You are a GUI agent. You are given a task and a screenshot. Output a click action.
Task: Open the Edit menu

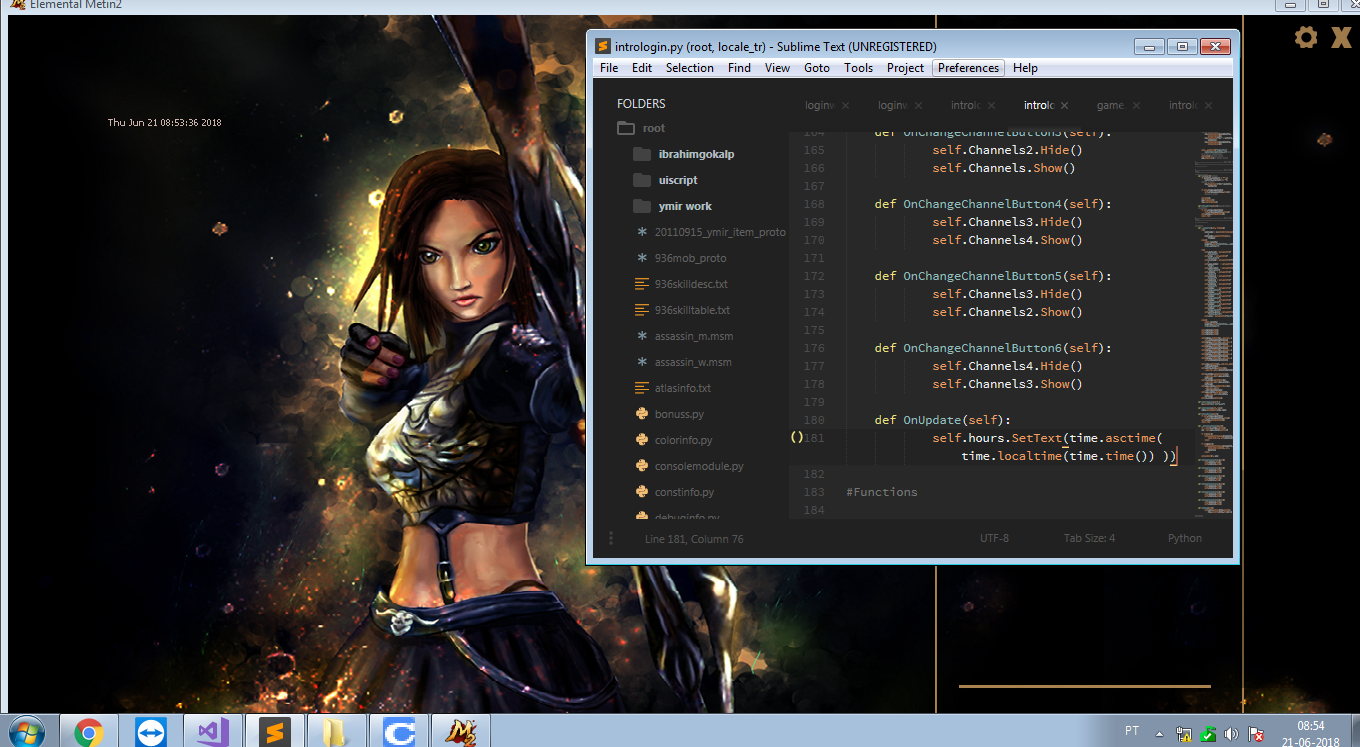[x=642, y=68]
